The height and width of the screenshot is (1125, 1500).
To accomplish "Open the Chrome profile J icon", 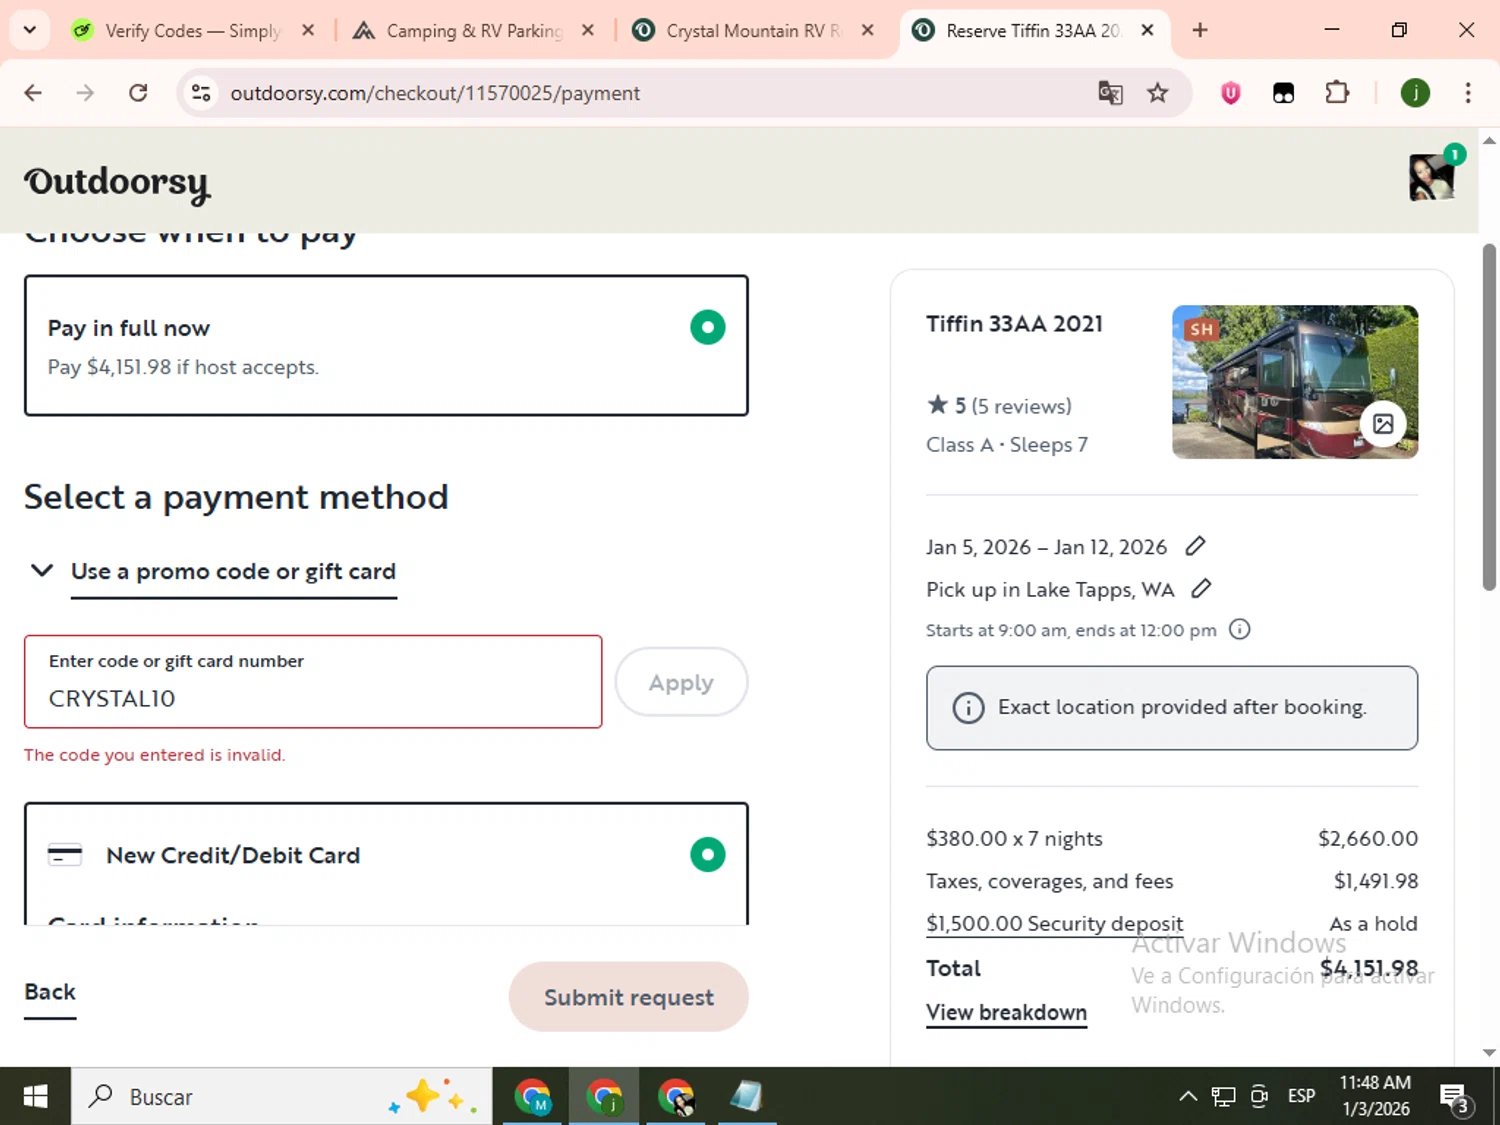I will (x=1415, y=93).
